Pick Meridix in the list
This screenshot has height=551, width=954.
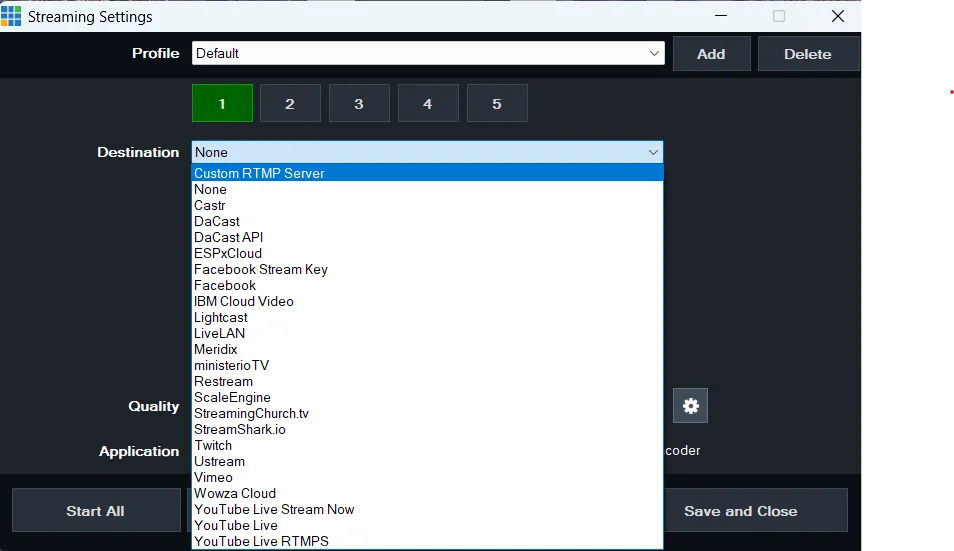(x=427, y=349)
